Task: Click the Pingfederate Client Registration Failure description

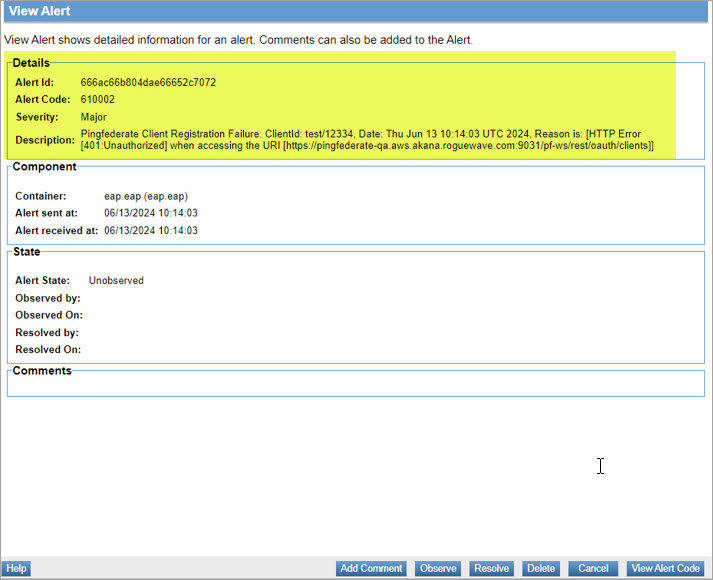Action: click(367, 140)
